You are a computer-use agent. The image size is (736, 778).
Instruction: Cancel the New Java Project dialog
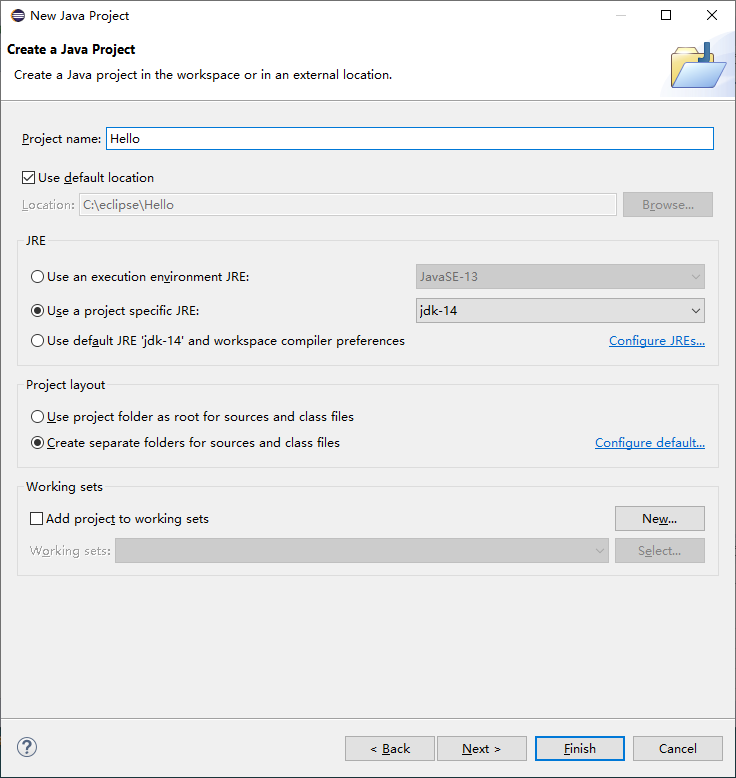677,748
